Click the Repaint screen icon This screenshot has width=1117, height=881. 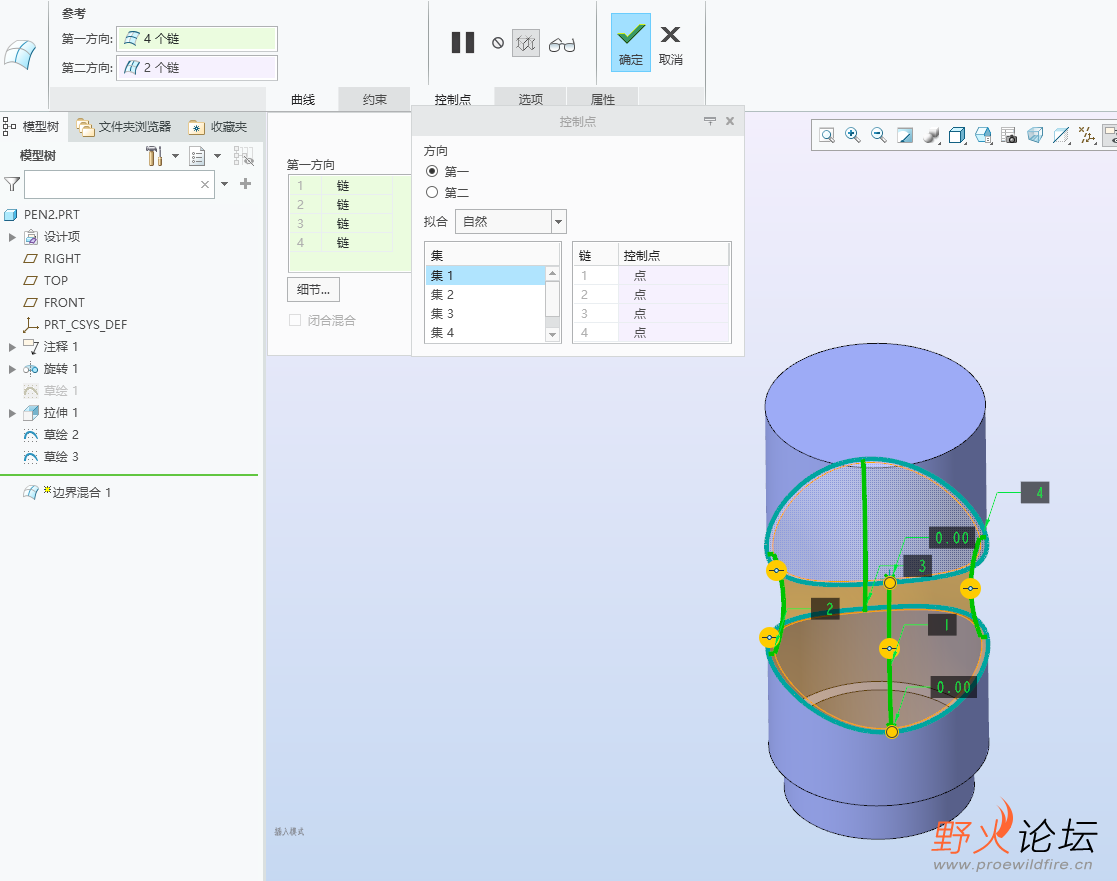coord(905,135)
